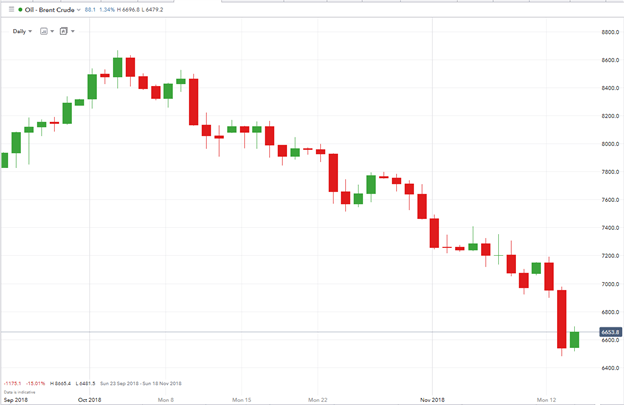Select the 8800.0 price axis label
The image size is (624, 405).
(x=610, y=32)
